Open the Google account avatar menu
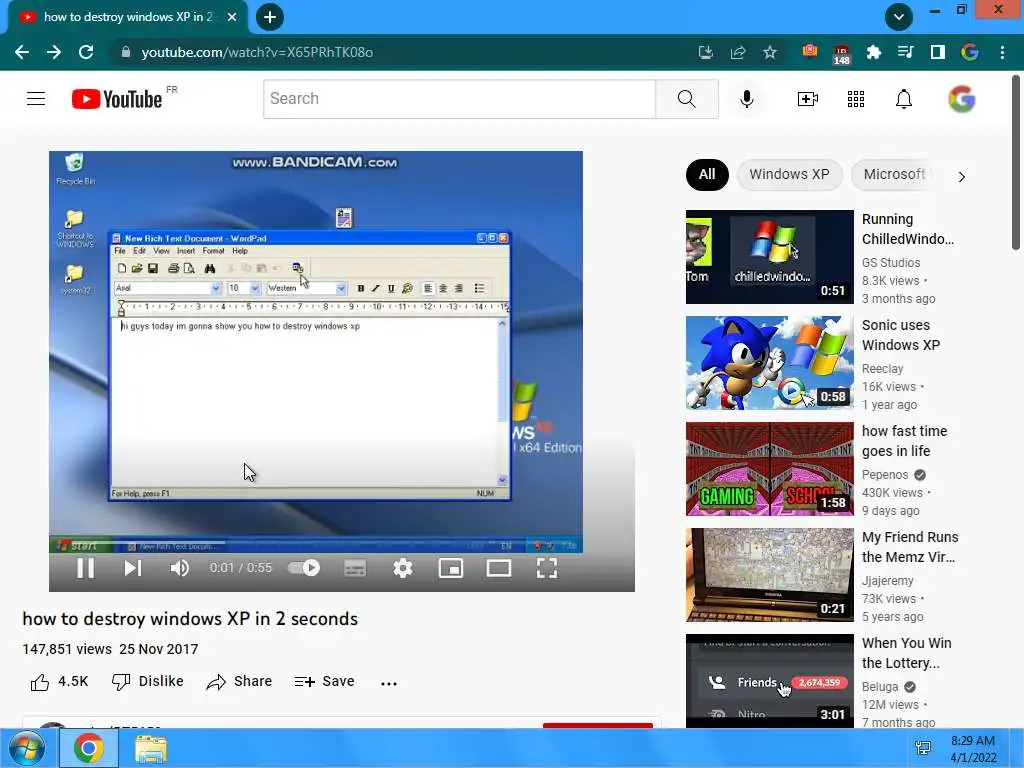 (x=962, y=99)
